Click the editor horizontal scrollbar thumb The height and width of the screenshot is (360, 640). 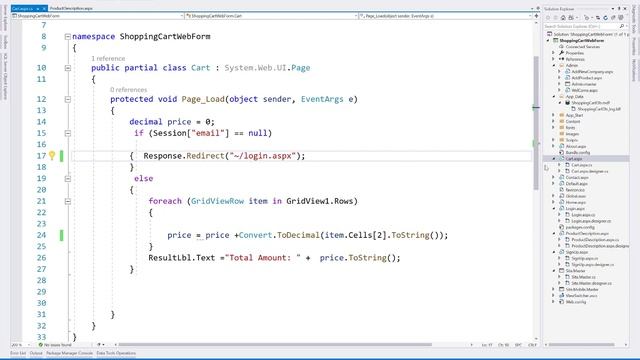[275, 345]
